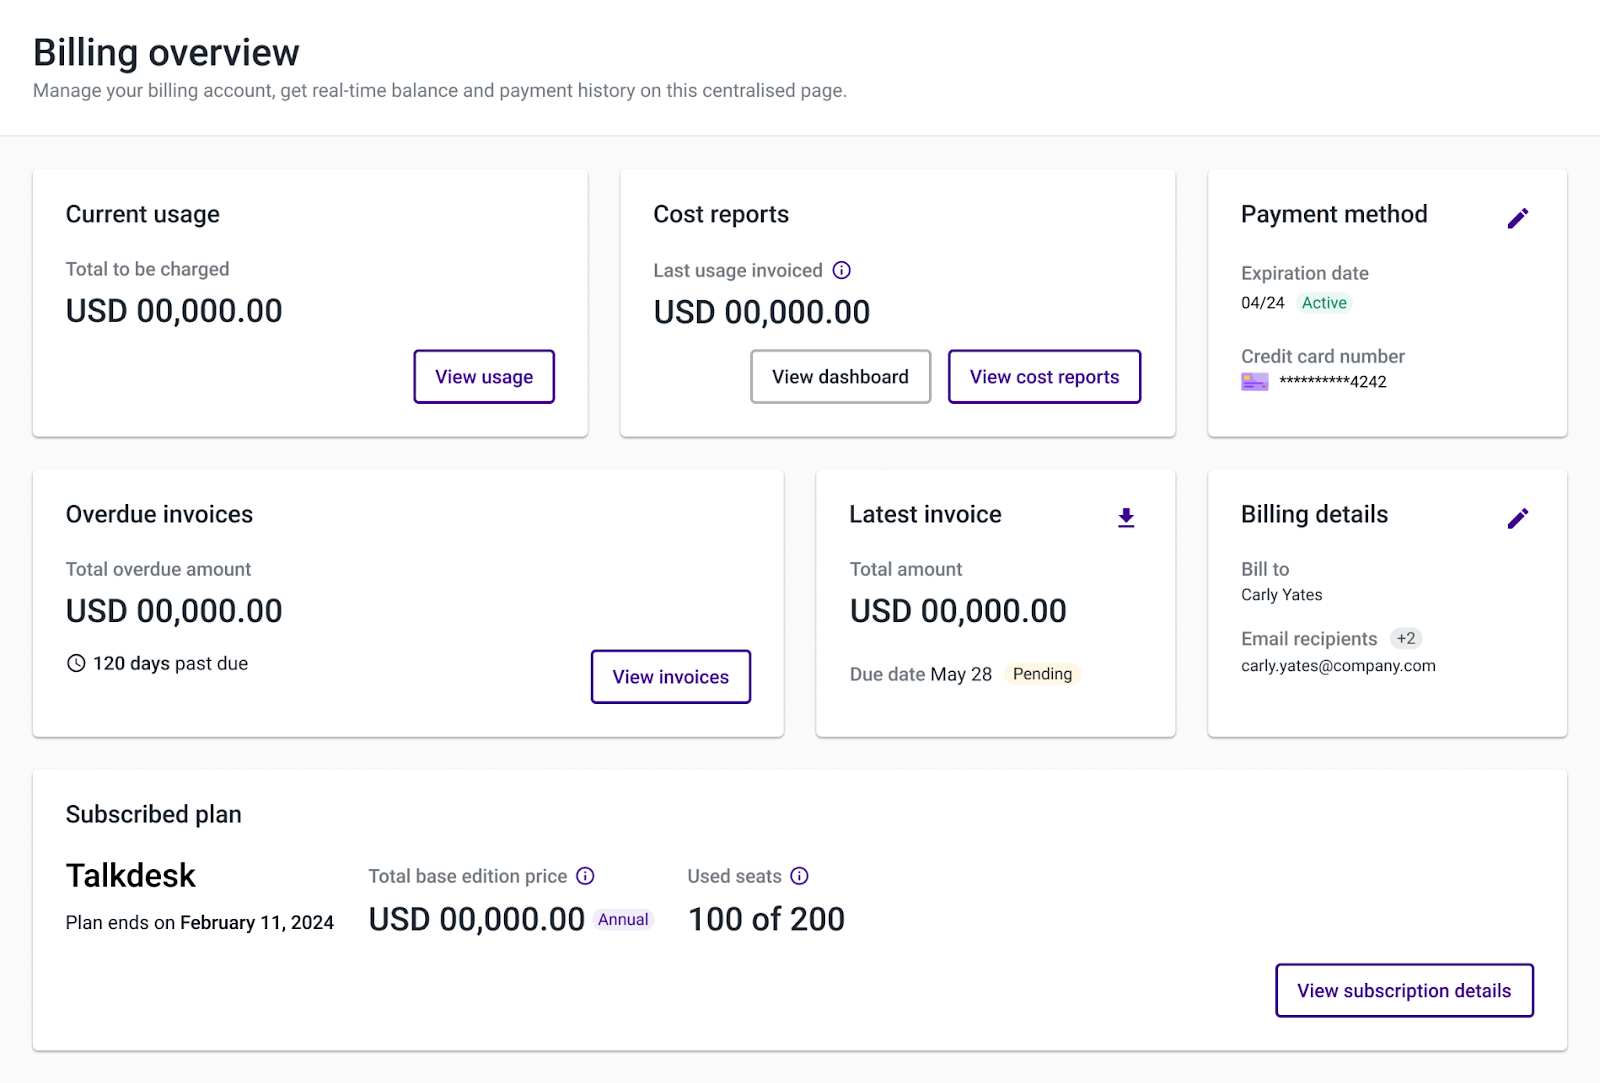Click the Latest invoice card title
This screenshot has height=1083, width=1600.
pos(926,514)
